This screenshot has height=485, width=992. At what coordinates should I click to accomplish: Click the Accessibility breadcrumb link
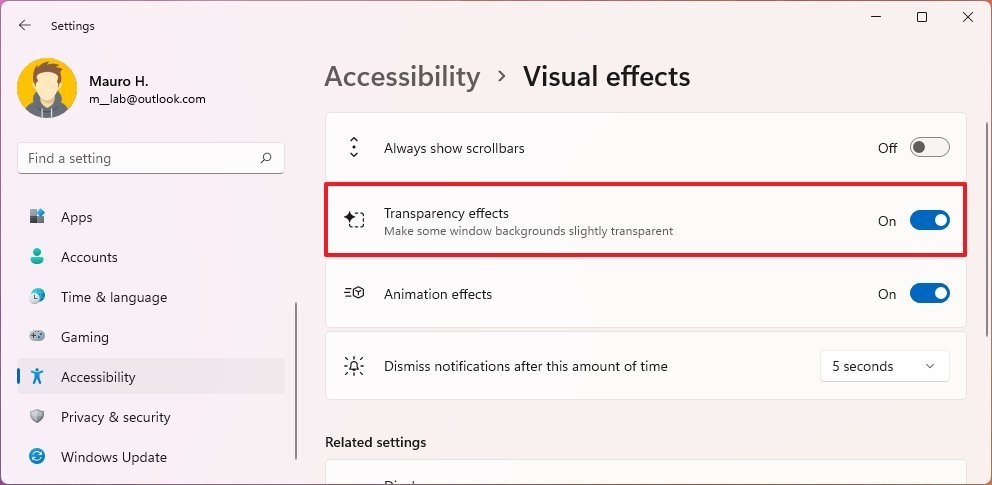402,77
